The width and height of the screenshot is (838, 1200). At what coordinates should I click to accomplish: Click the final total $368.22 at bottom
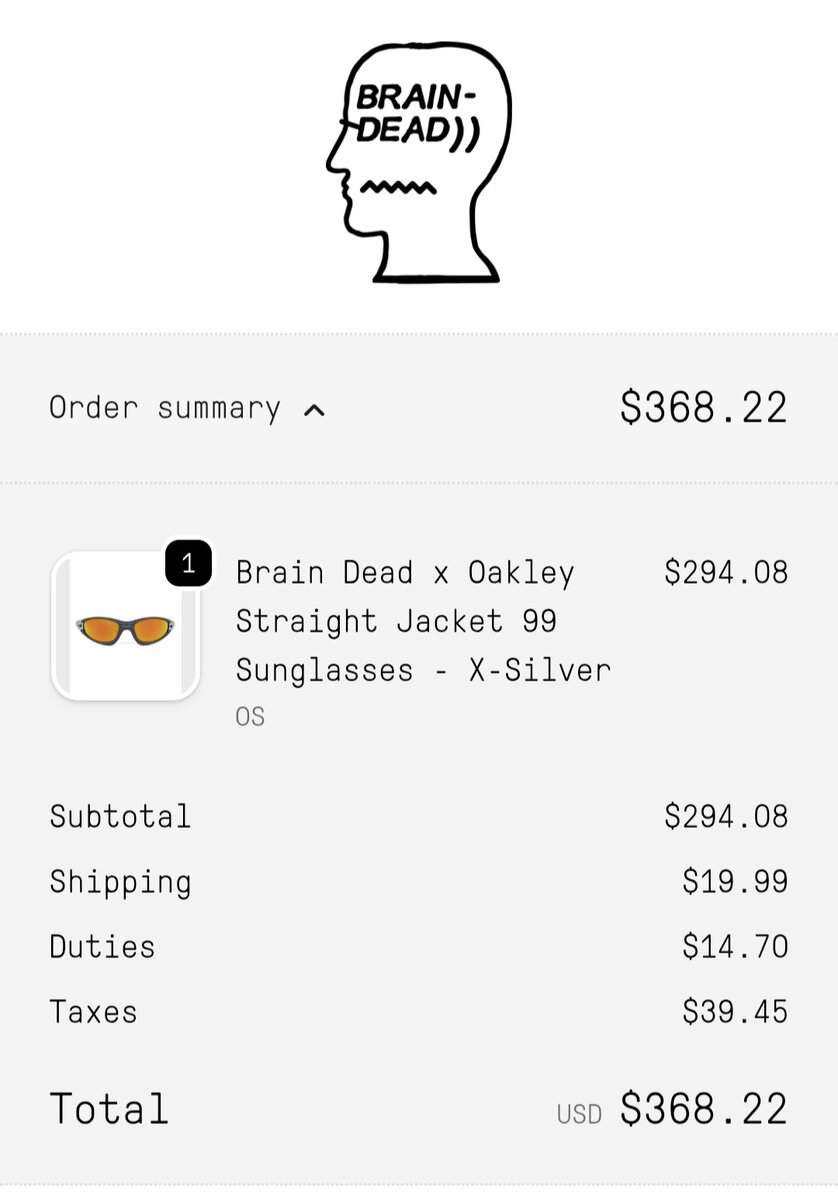pos(703,1109)
